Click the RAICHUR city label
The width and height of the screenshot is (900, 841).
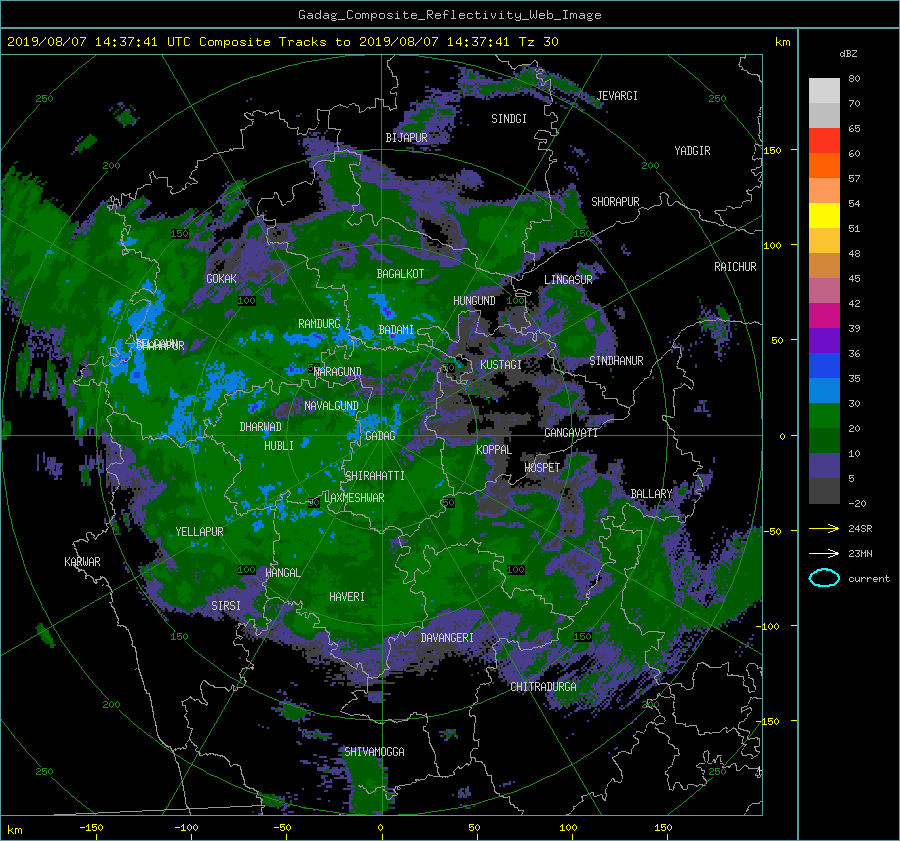735,267
